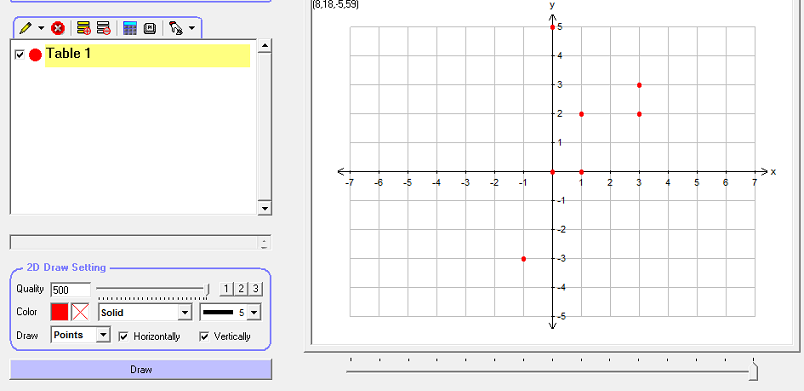Click the yellow pencil edit icon
The image size is (804, 391).
point(25,28)
